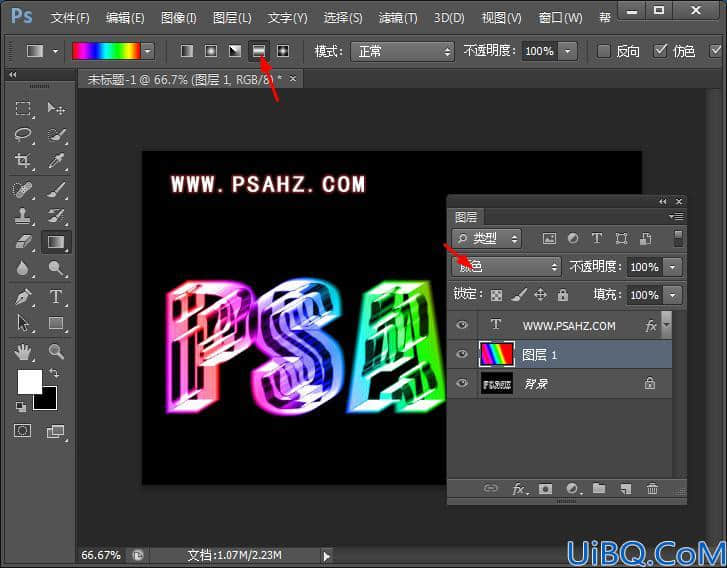Viewport: 727px width, 568px height.
Task: Expand effects on WWW.PSAHZ.COM layer
Action: (667, 324)
